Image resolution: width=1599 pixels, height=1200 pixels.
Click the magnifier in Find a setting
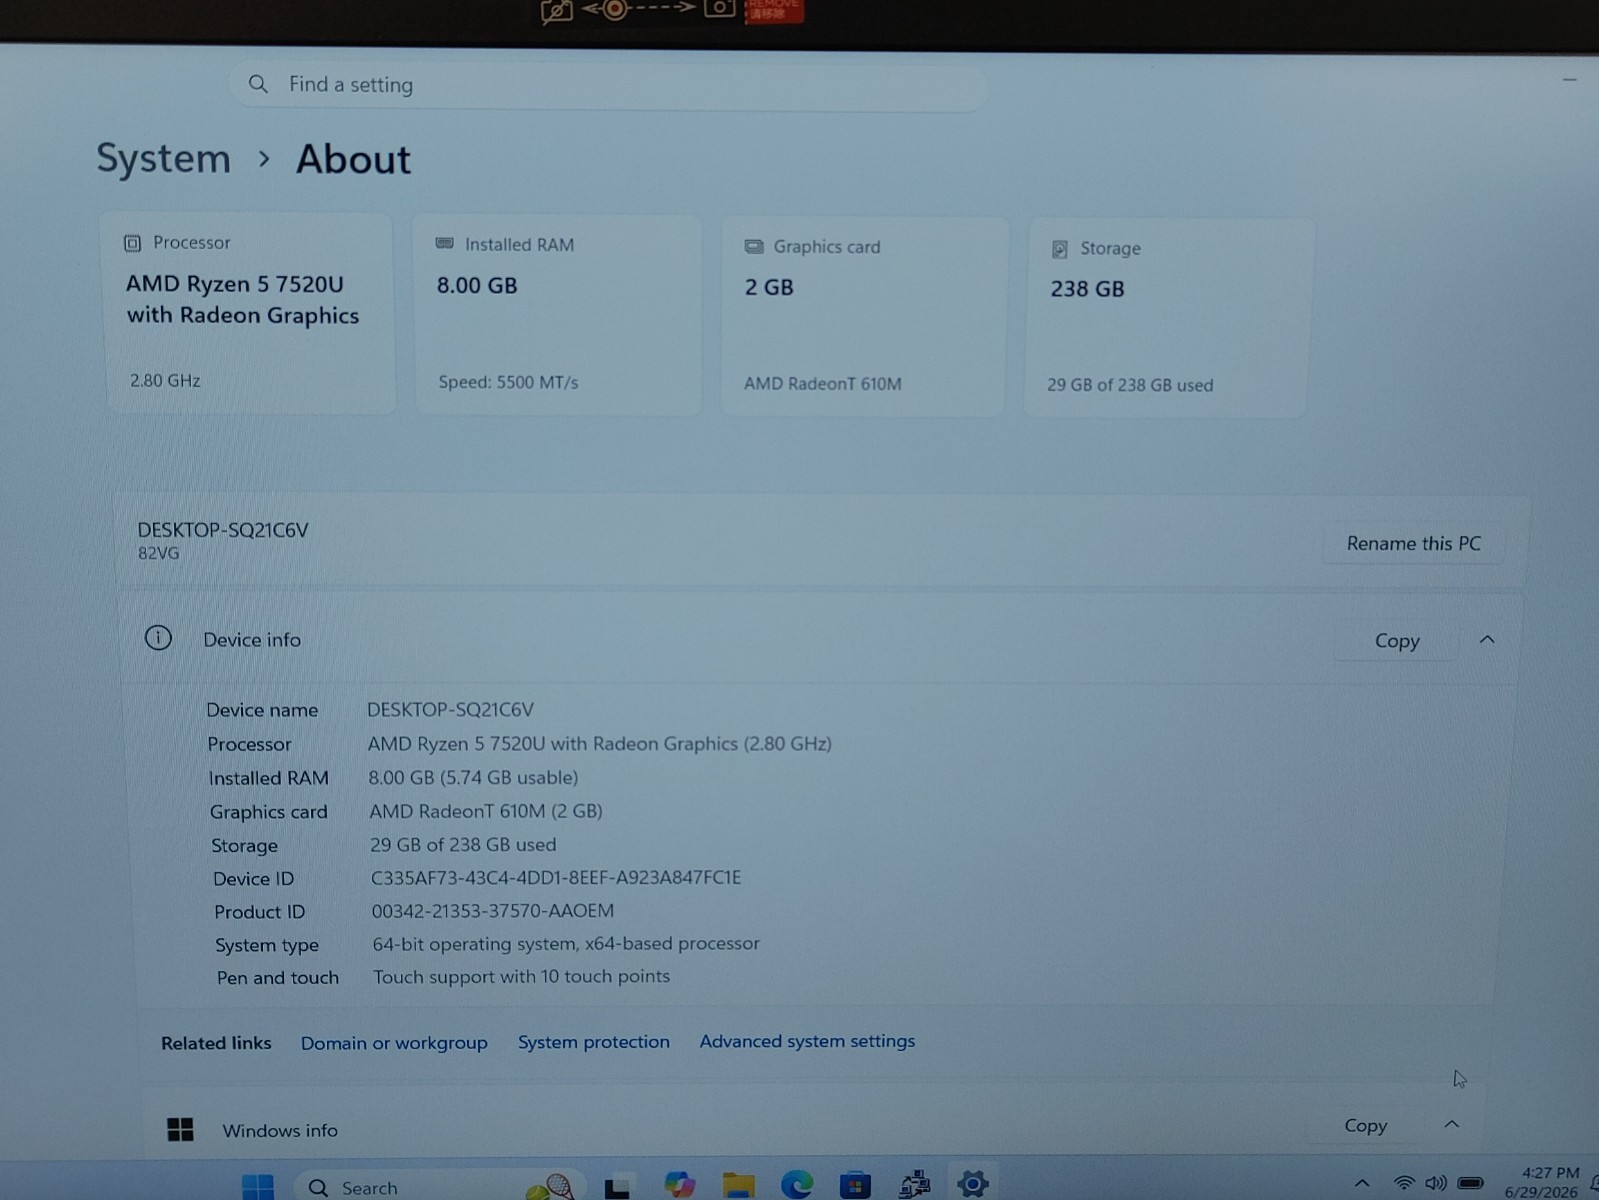258,84
